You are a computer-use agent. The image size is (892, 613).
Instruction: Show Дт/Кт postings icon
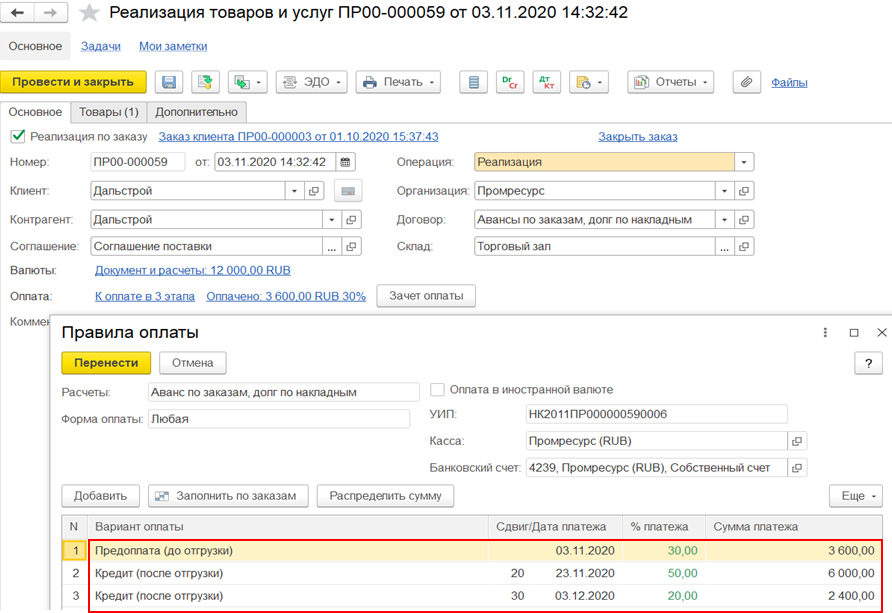click(x=547, y=82)
